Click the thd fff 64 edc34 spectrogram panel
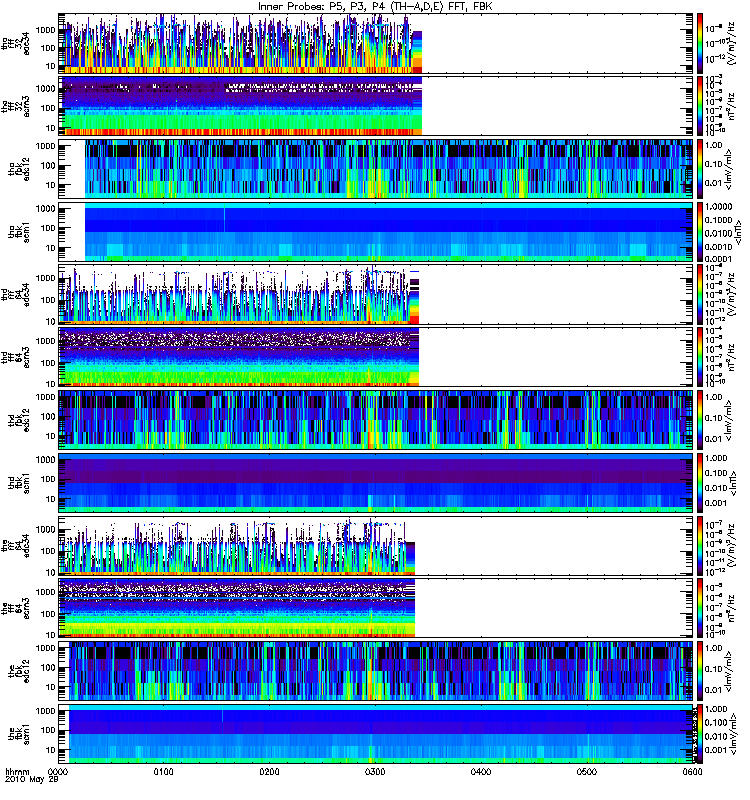Screen dimensions: 750x800 click(376, 294)
